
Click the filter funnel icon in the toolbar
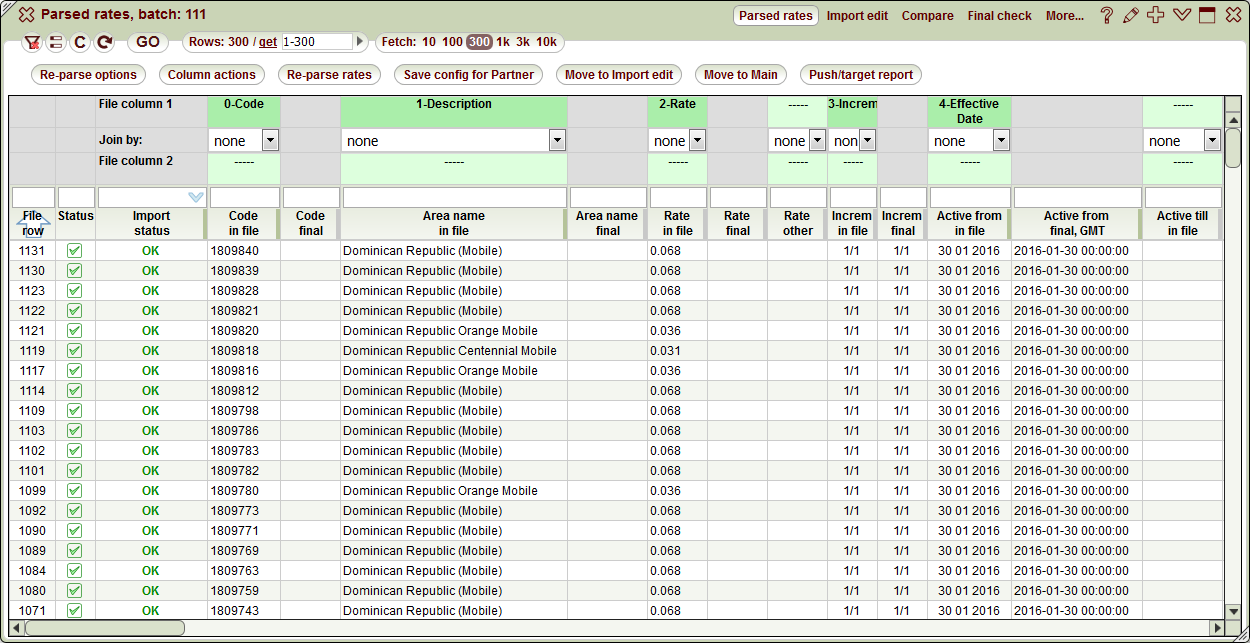33,42
